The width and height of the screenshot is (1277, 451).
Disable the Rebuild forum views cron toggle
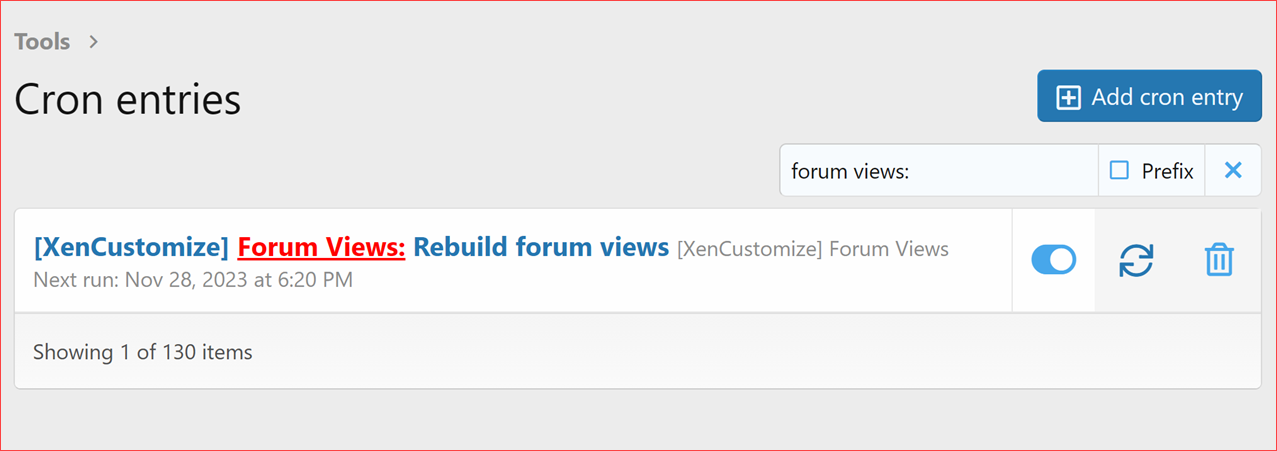click(1053, 260)
